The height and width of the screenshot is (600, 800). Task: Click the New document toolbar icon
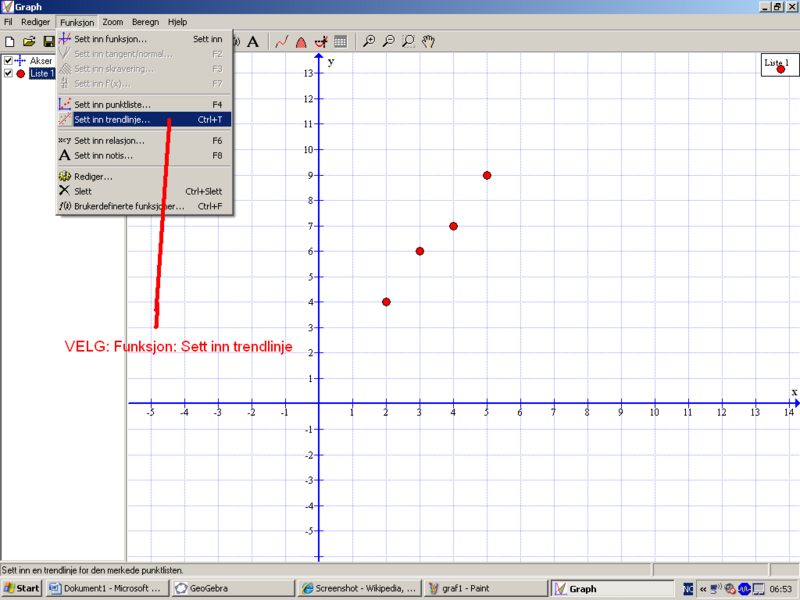[10, 42]
